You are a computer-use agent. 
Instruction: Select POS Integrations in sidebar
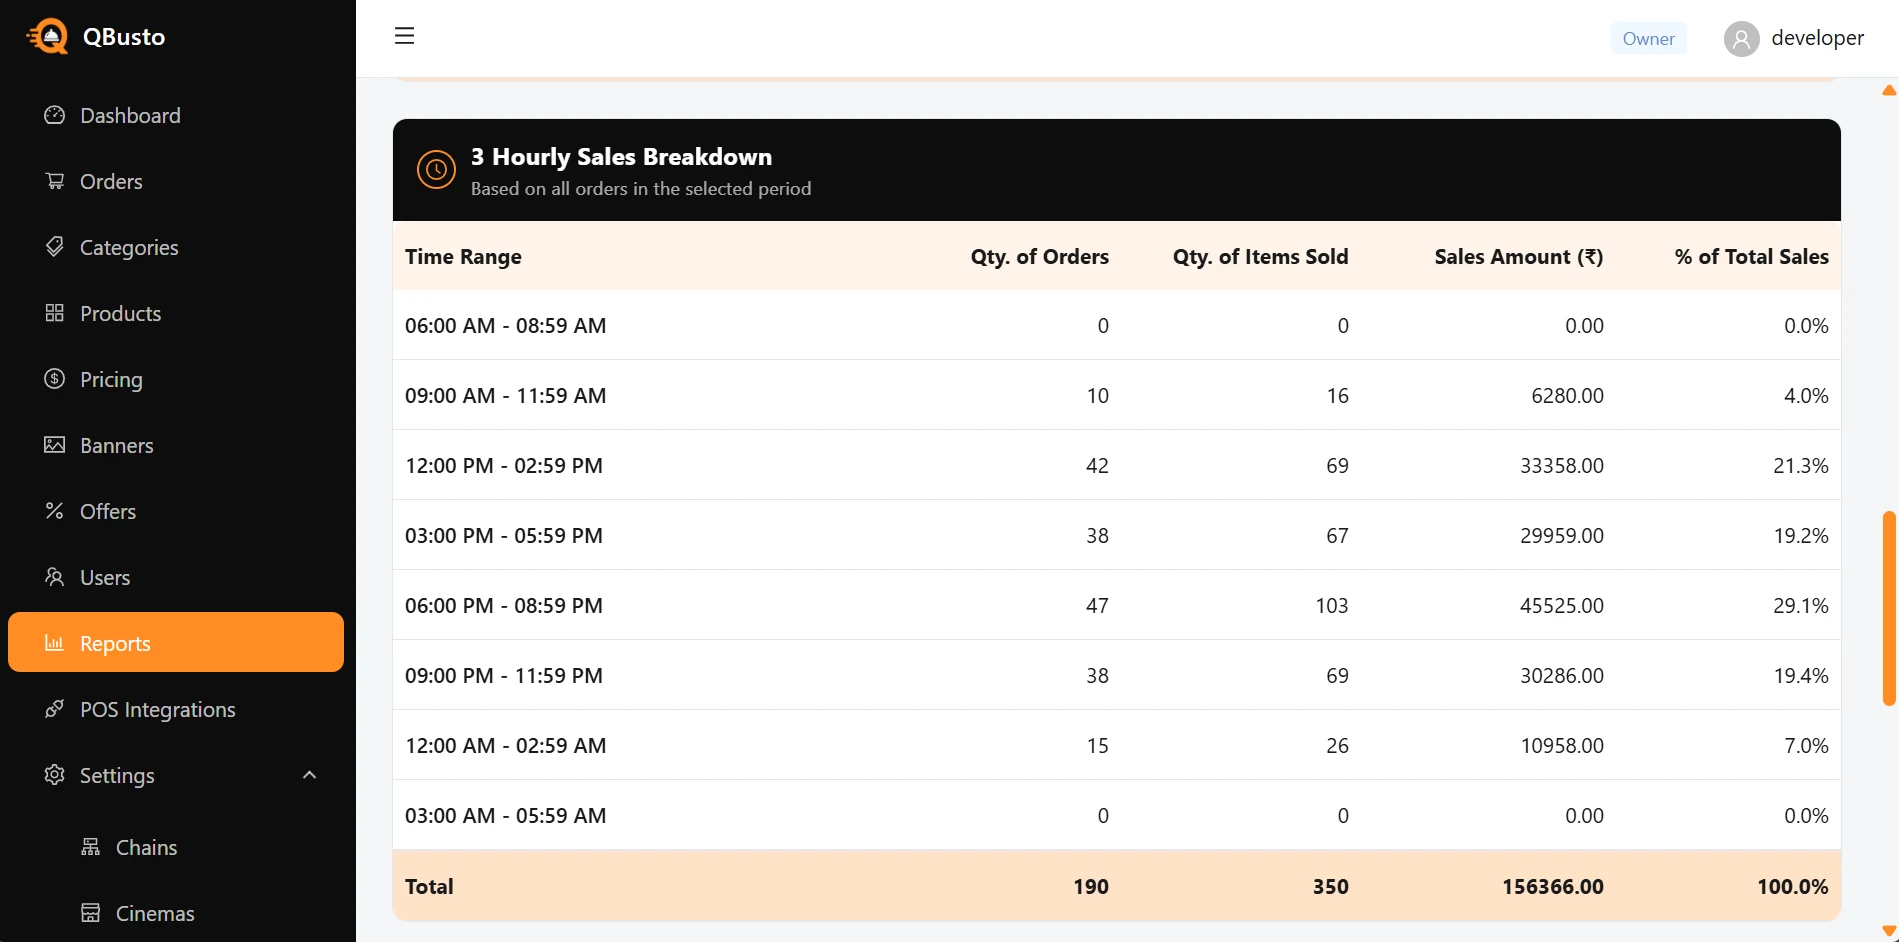coord(176,709)
